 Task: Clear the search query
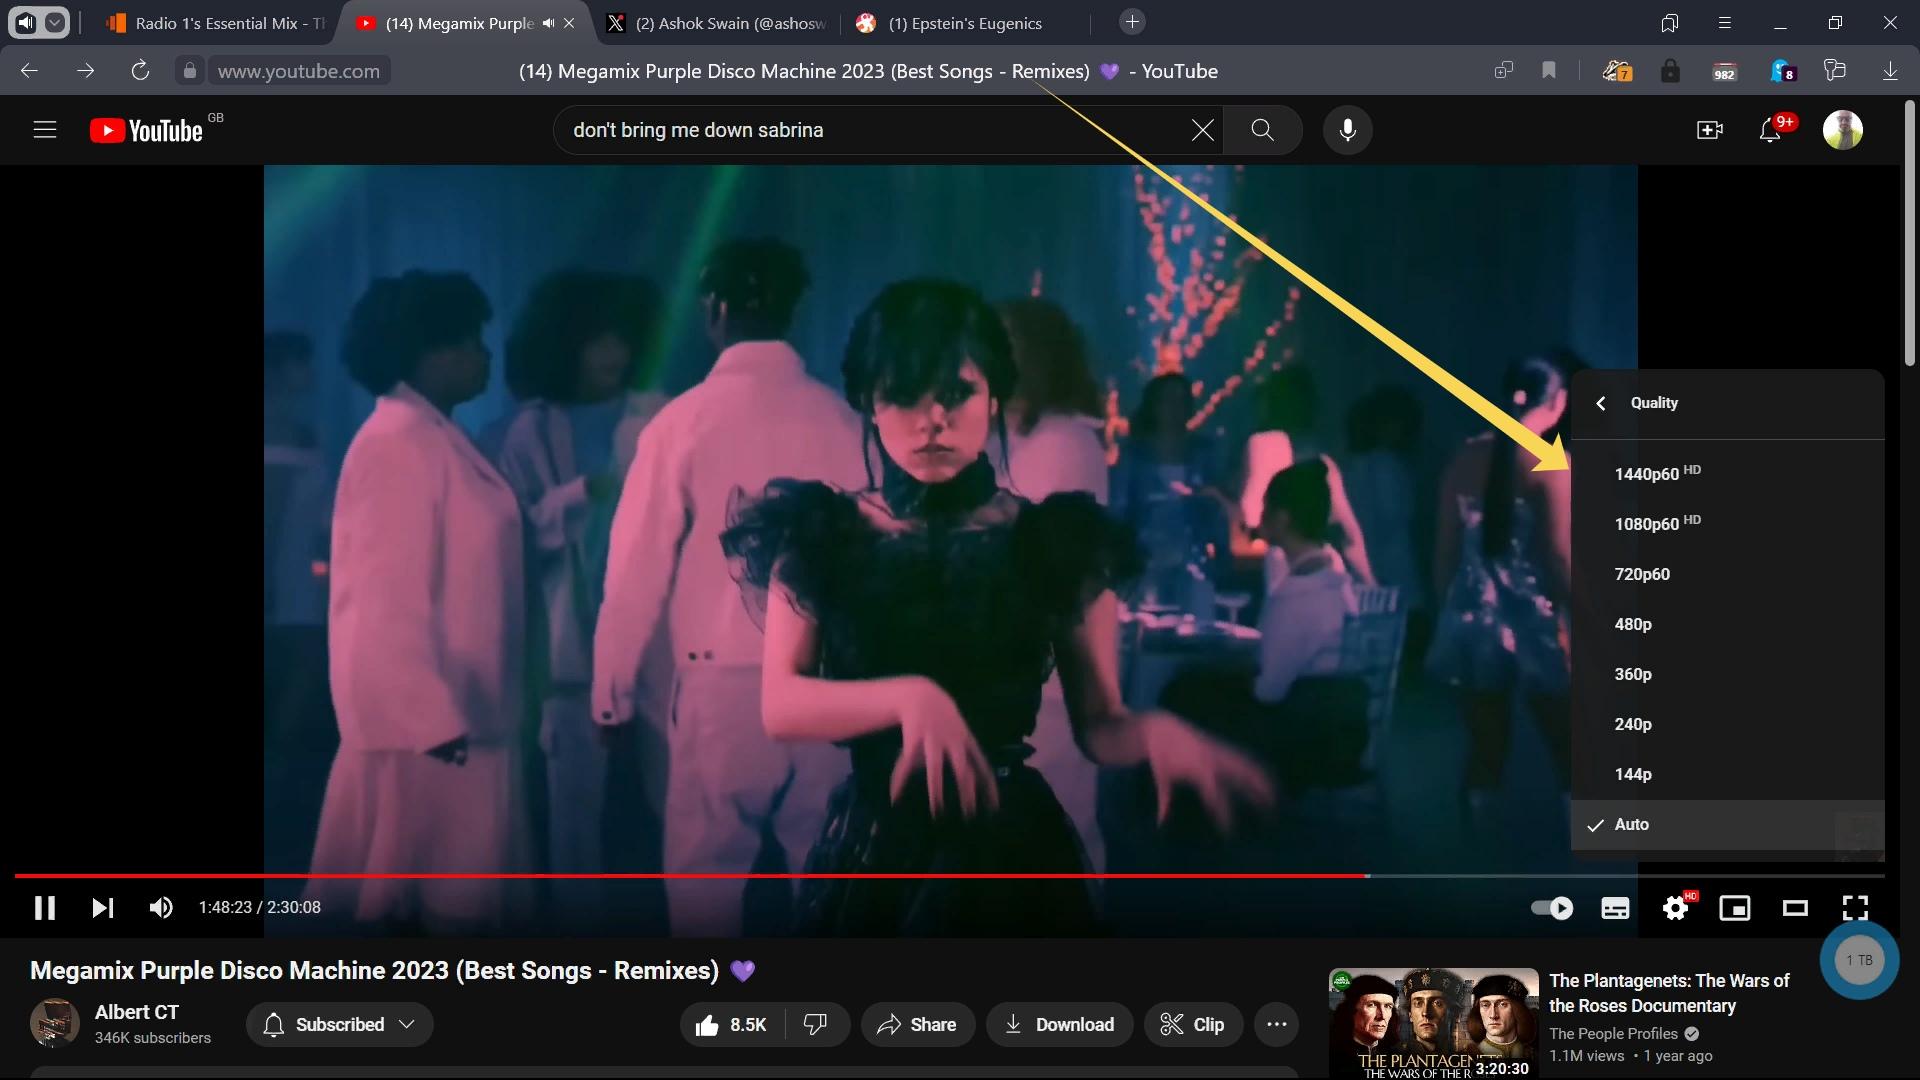[1203, 130]
